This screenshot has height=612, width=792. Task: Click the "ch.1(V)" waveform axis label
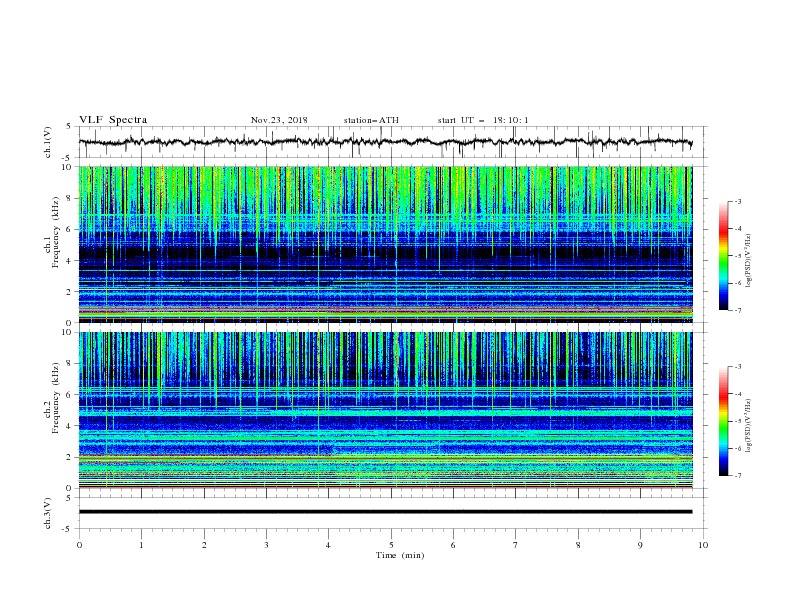(48, 142)
